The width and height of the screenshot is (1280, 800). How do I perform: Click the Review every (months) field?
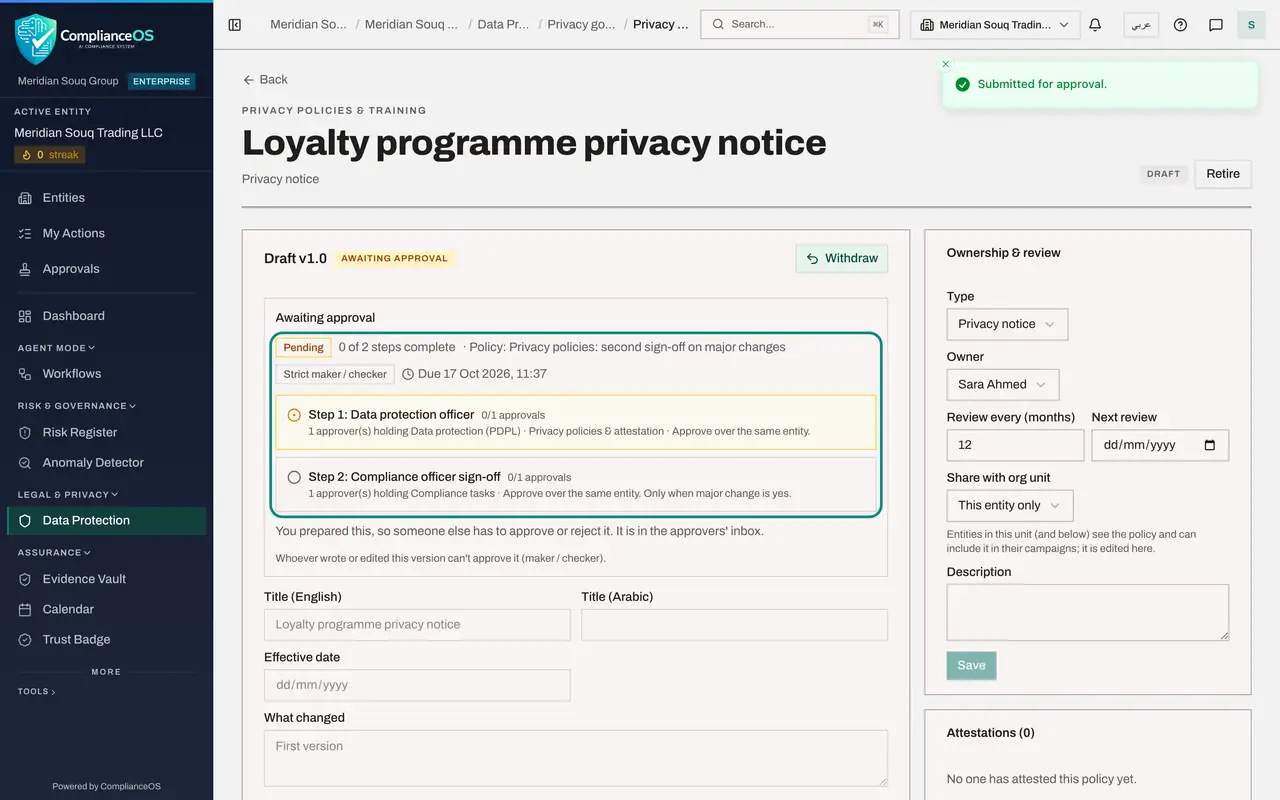pos(1015,445)
